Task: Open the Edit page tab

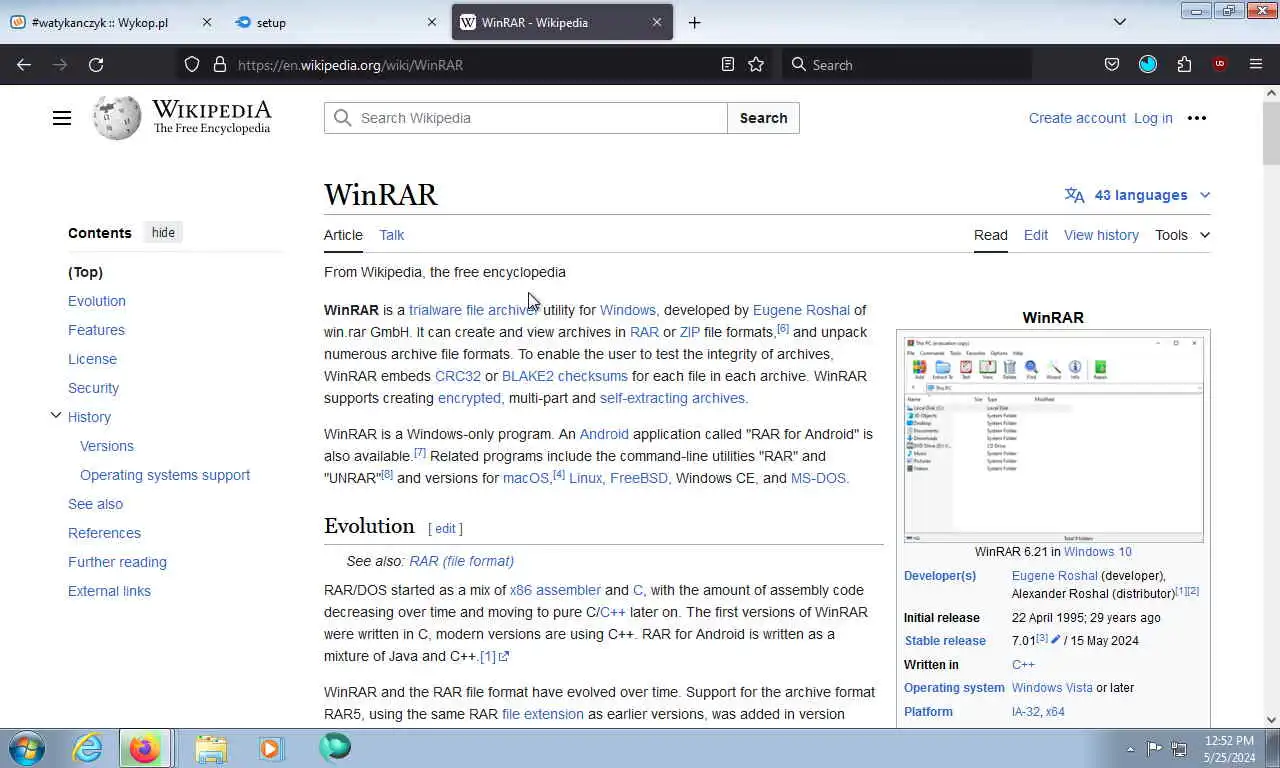Action: 1035,235
